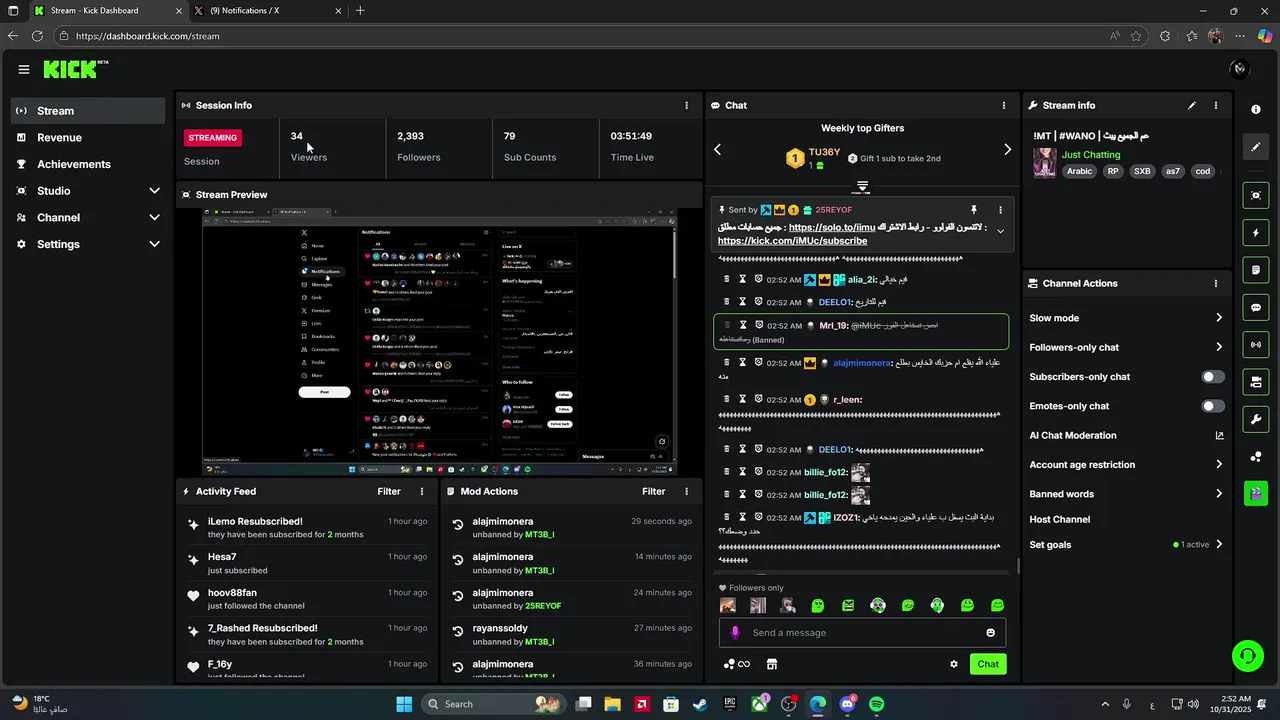The width and height of the screenshot is (1280, 720).
Task: Show next weekly top gifter
Action: 1007,150
